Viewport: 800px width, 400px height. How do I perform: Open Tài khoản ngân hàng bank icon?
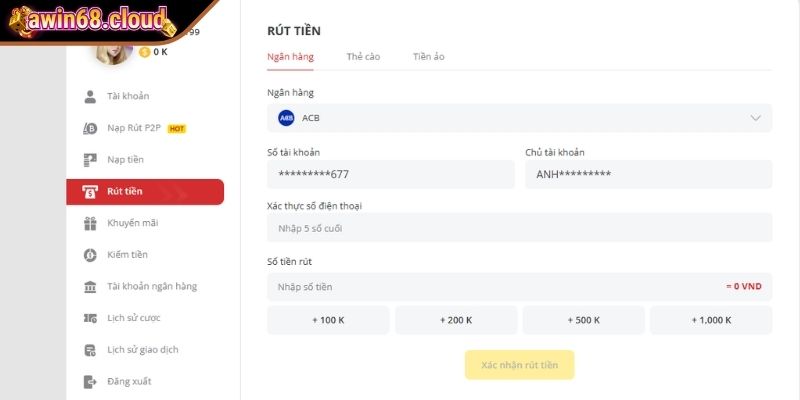click(x=89, y=287)
